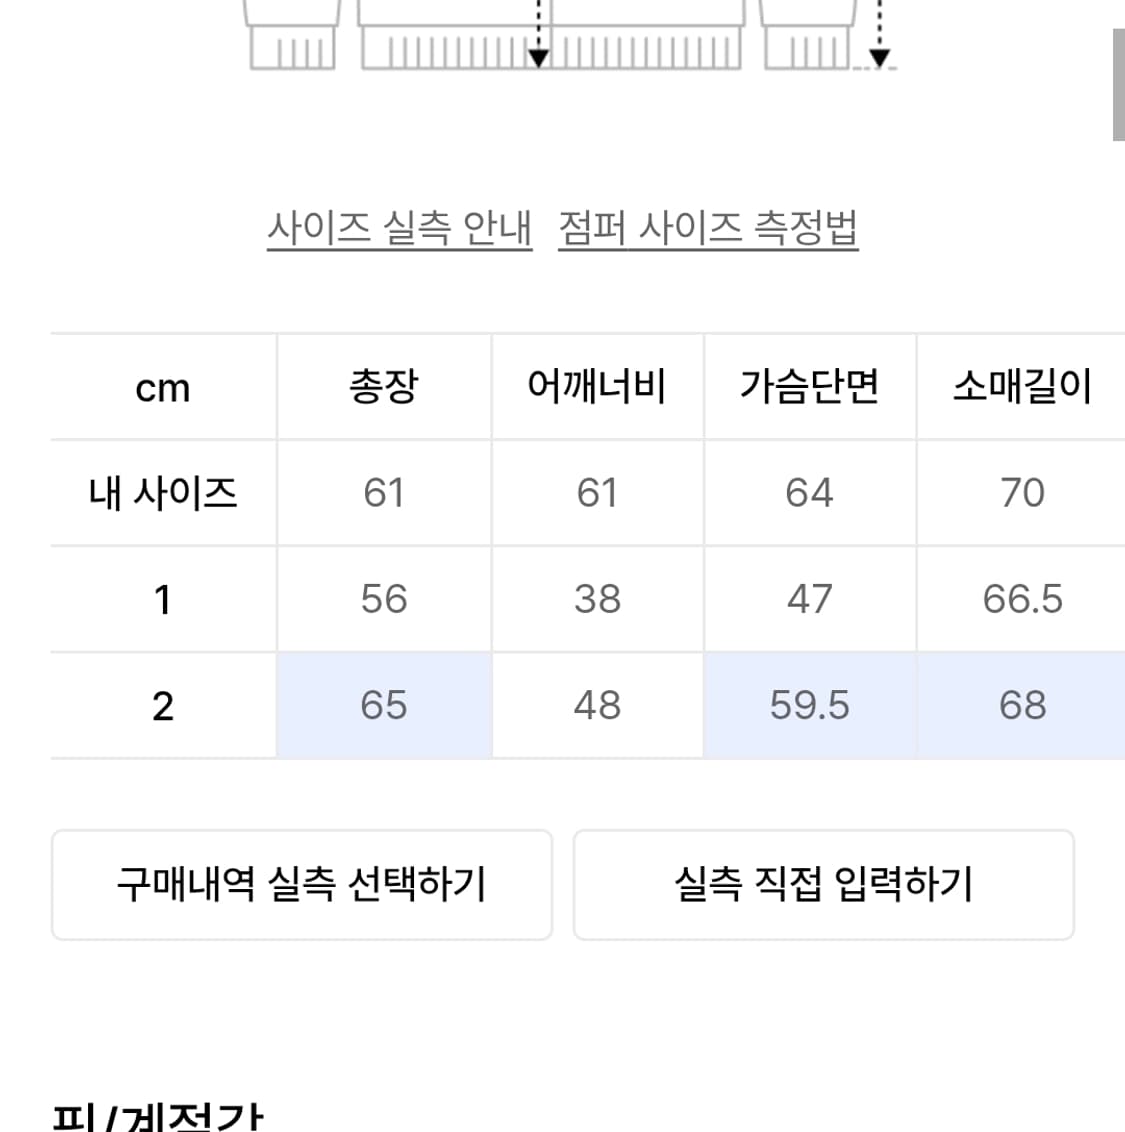The width and height of the screenshot is (1125, 1132).
Task: Click the 가슴단면 column header
Action: tap(810, 387)
